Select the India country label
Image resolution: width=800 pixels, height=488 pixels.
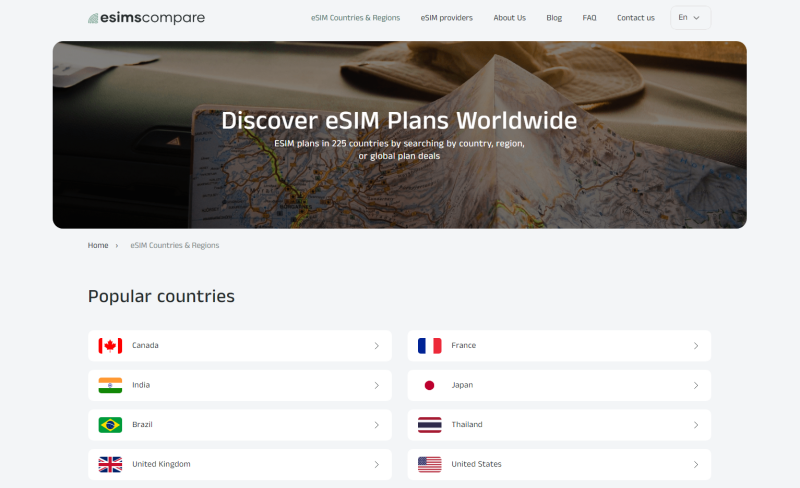pyautogui.click(x=141, y=385)
